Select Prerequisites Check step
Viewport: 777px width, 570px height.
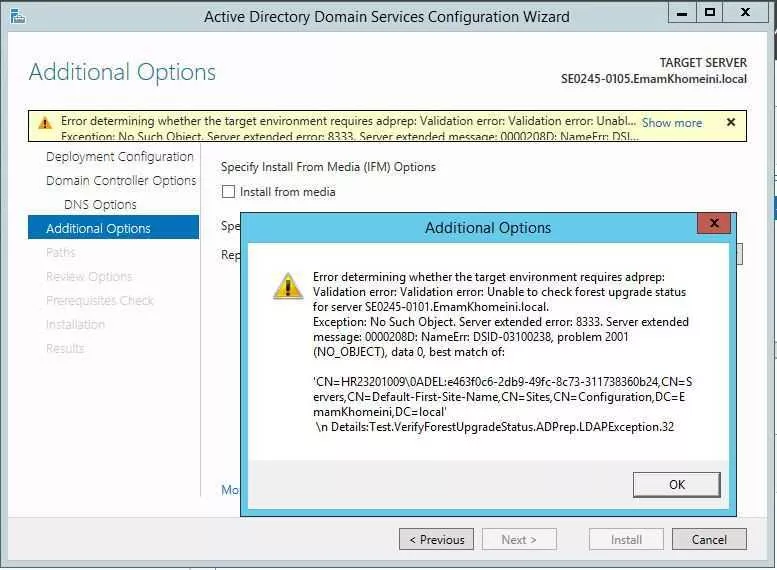[100, 300]
